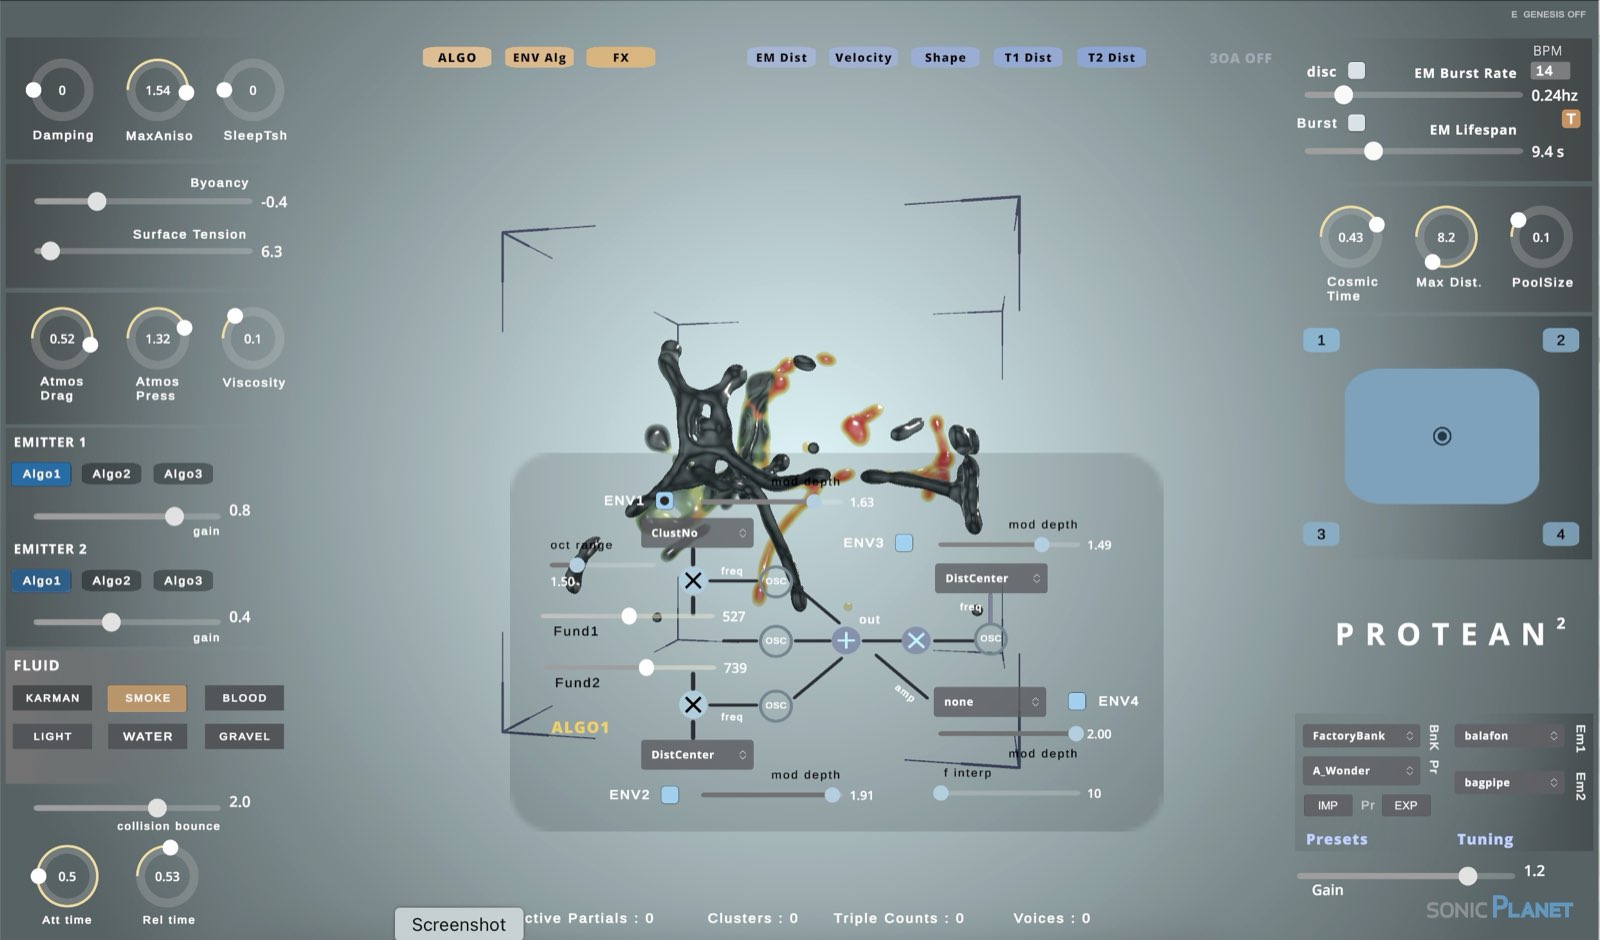Click the MaxAniso knob

(x=158, y=91)
